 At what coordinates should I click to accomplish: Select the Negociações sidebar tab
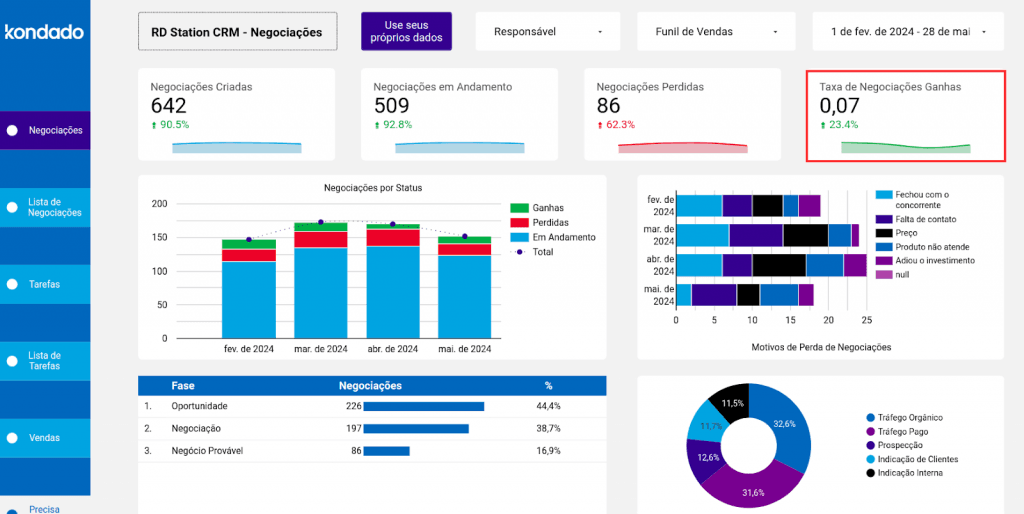[x=45, y=130]
